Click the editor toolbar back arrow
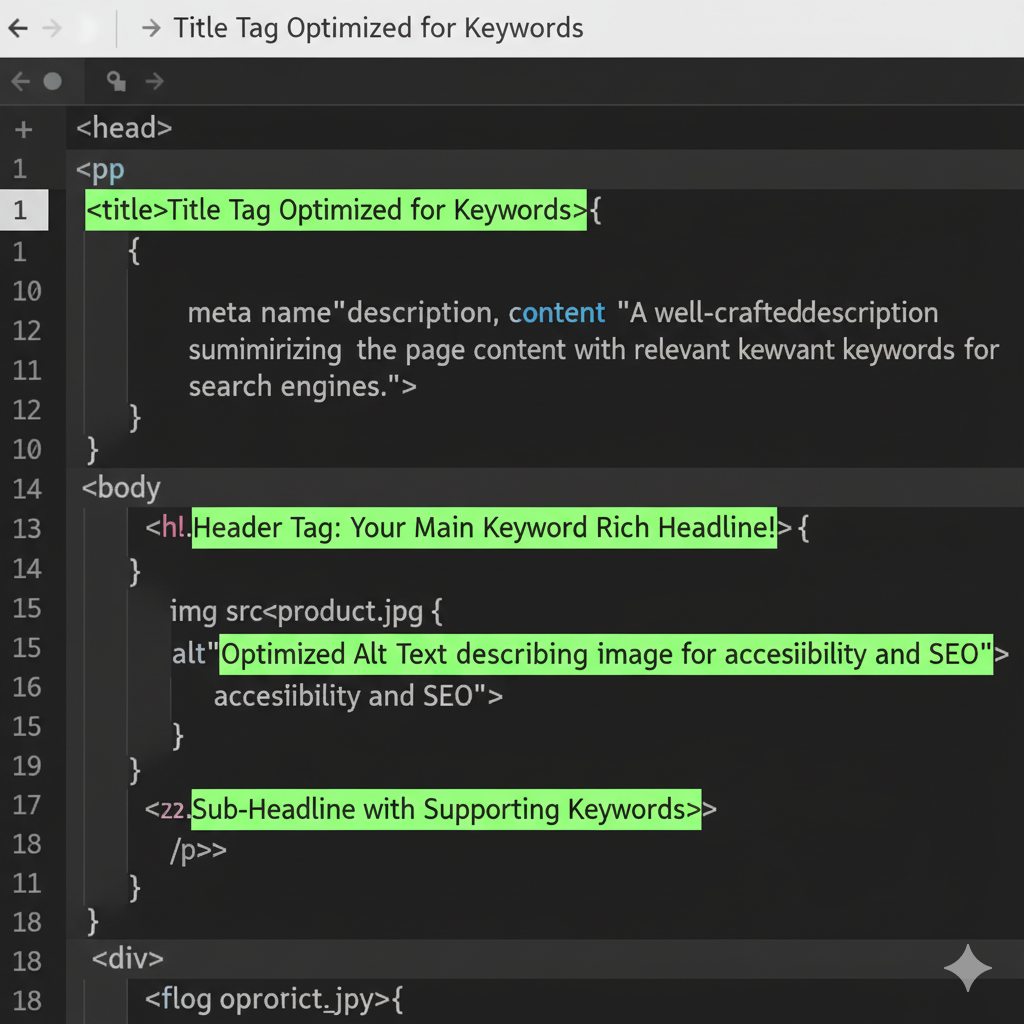Image resolution: width=1024 pixels, height=1024 pixels. (20, 81)
